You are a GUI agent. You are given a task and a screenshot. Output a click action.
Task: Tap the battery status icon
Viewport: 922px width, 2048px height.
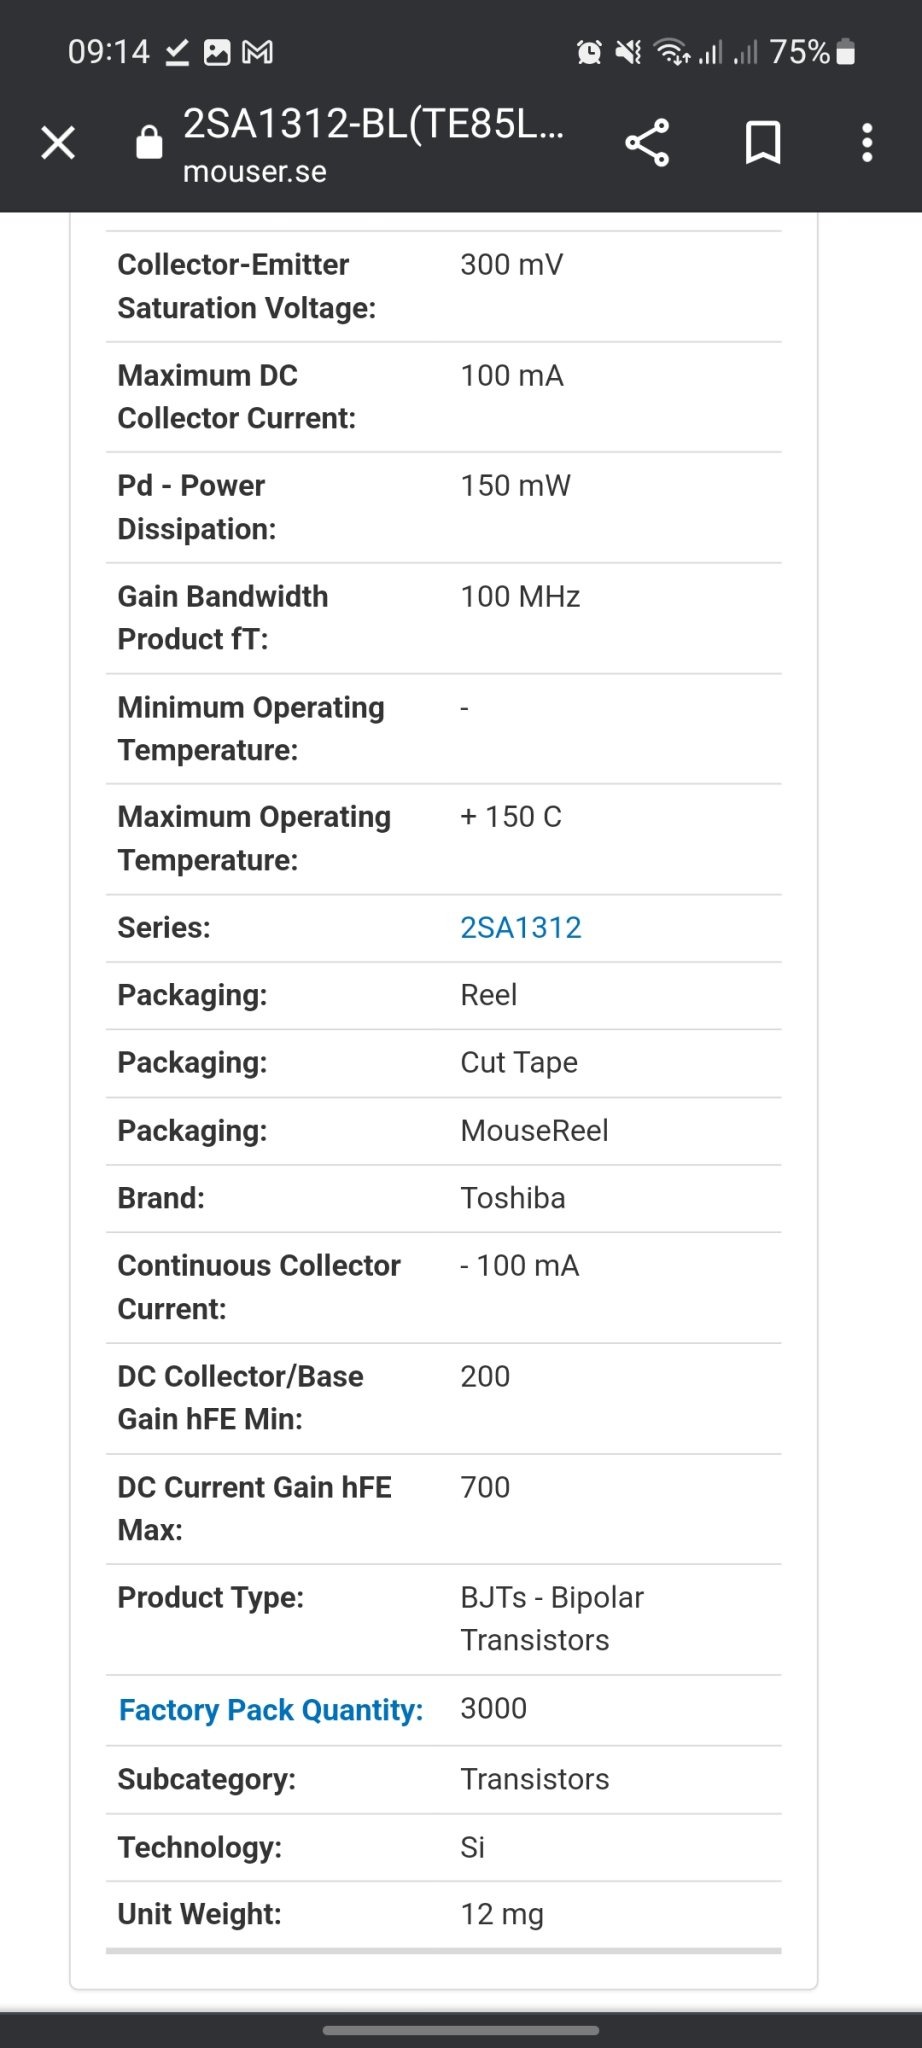(x=845, y=52)
